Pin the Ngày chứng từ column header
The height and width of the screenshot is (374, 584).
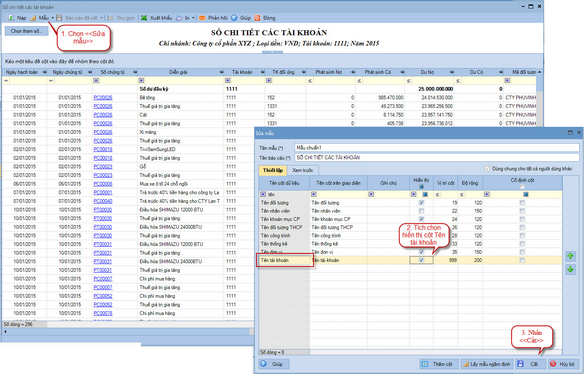(90, 72)
